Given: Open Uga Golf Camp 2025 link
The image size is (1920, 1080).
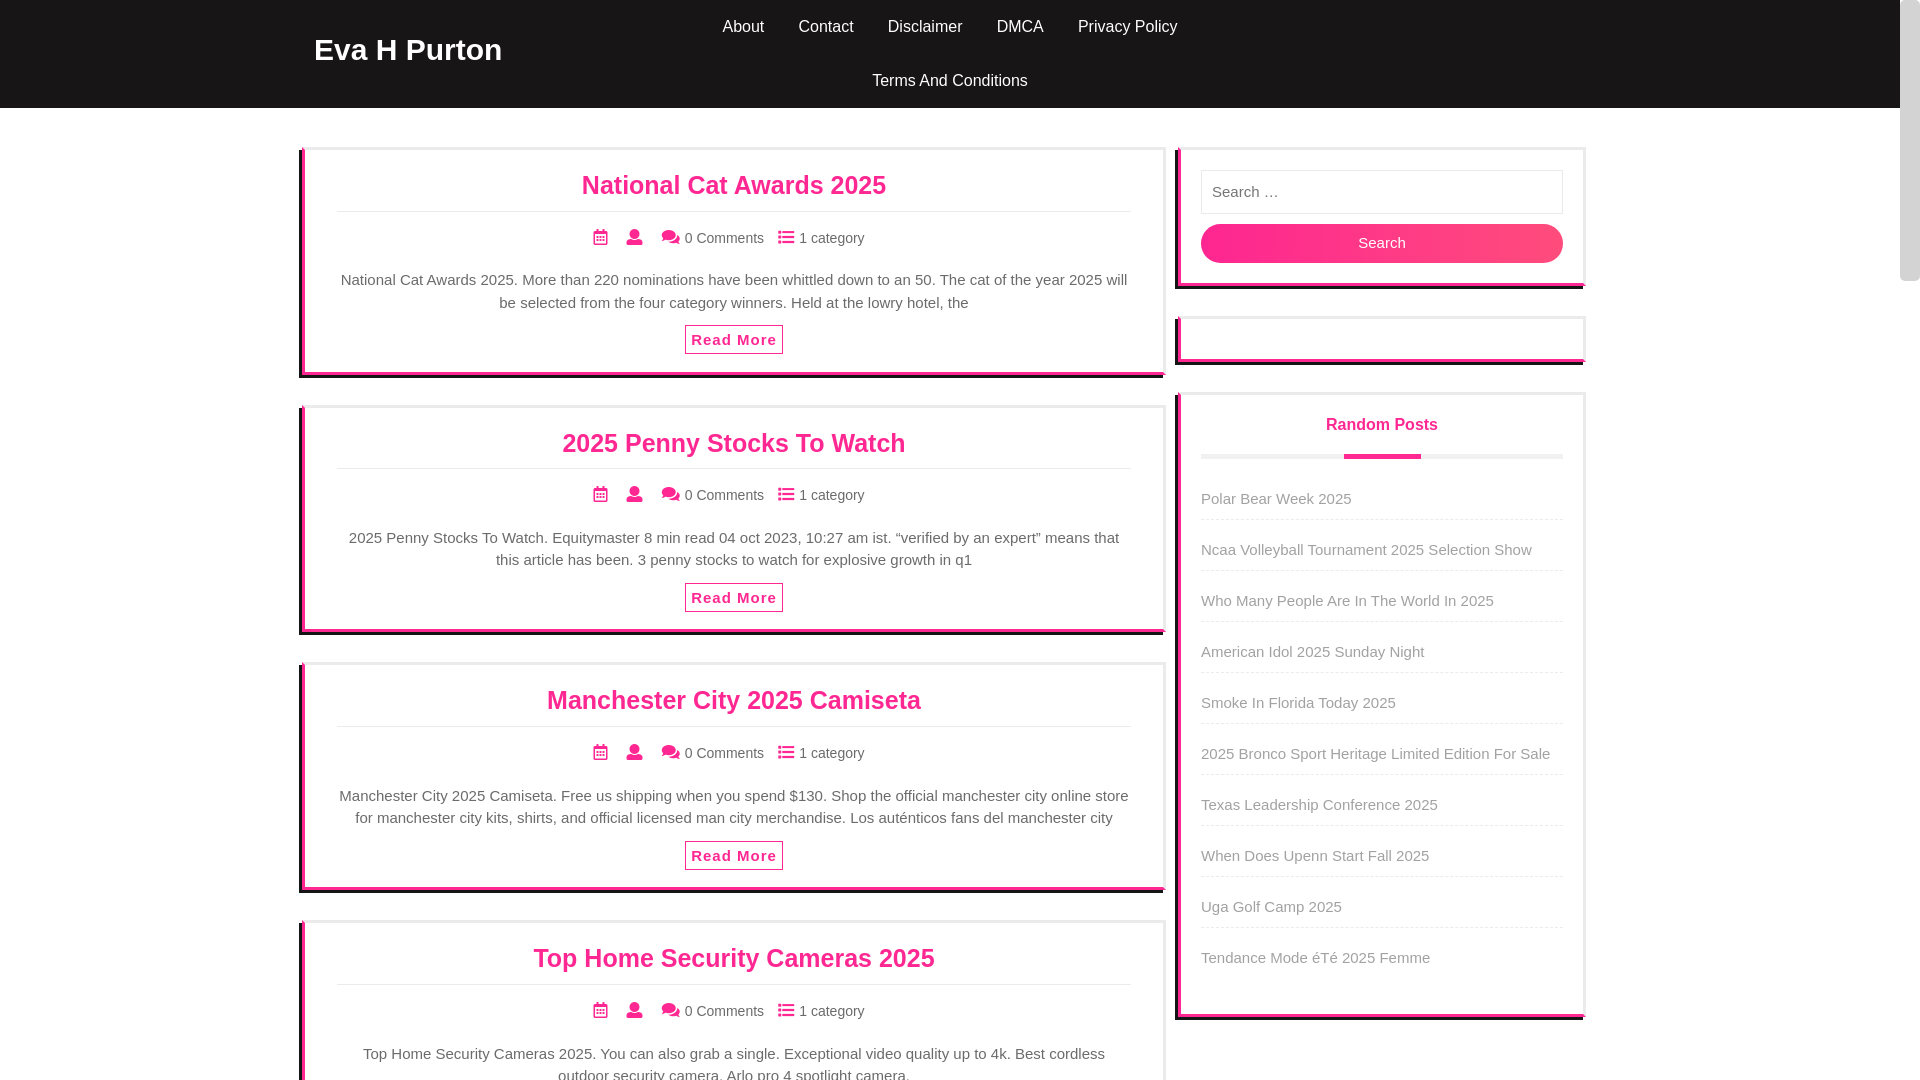Looking at the screenshot, I should coord(1271,907).
